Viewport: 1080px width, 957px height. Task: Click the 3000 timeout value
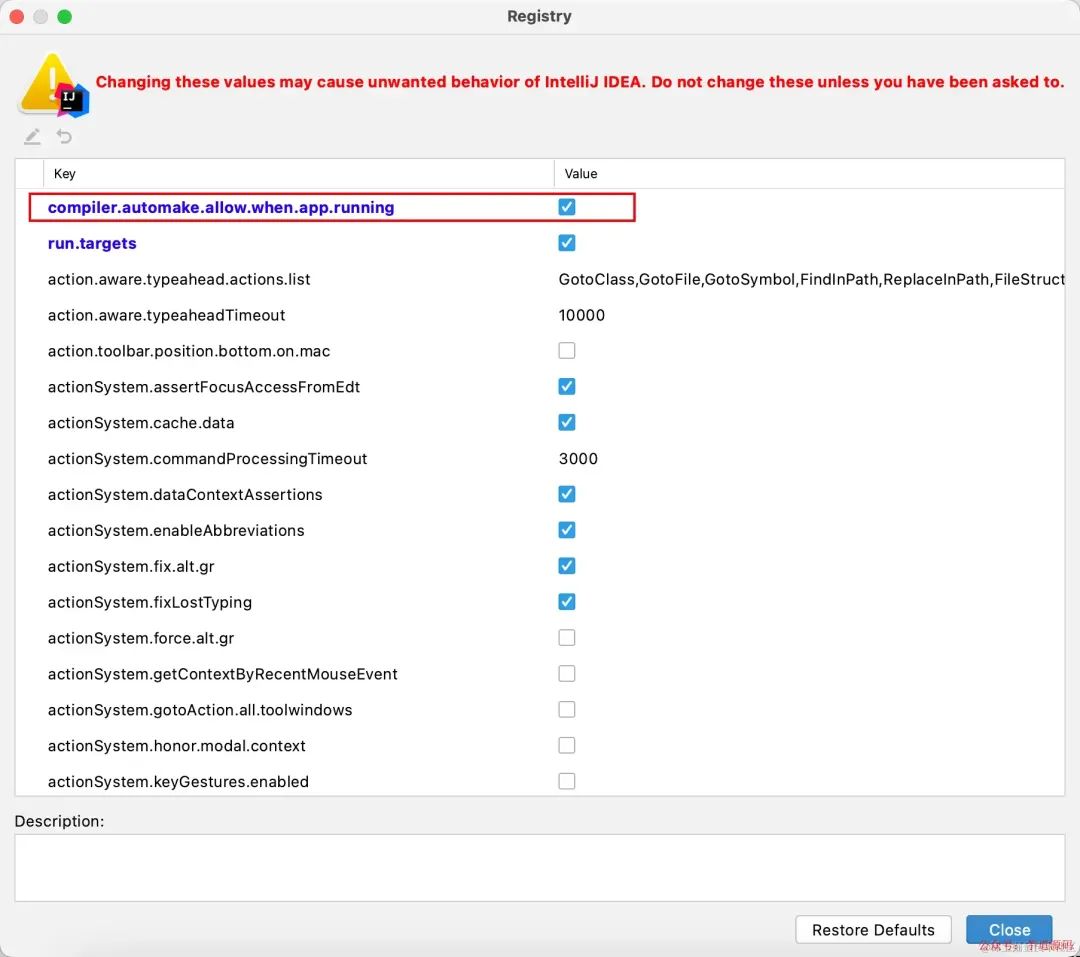578,458
